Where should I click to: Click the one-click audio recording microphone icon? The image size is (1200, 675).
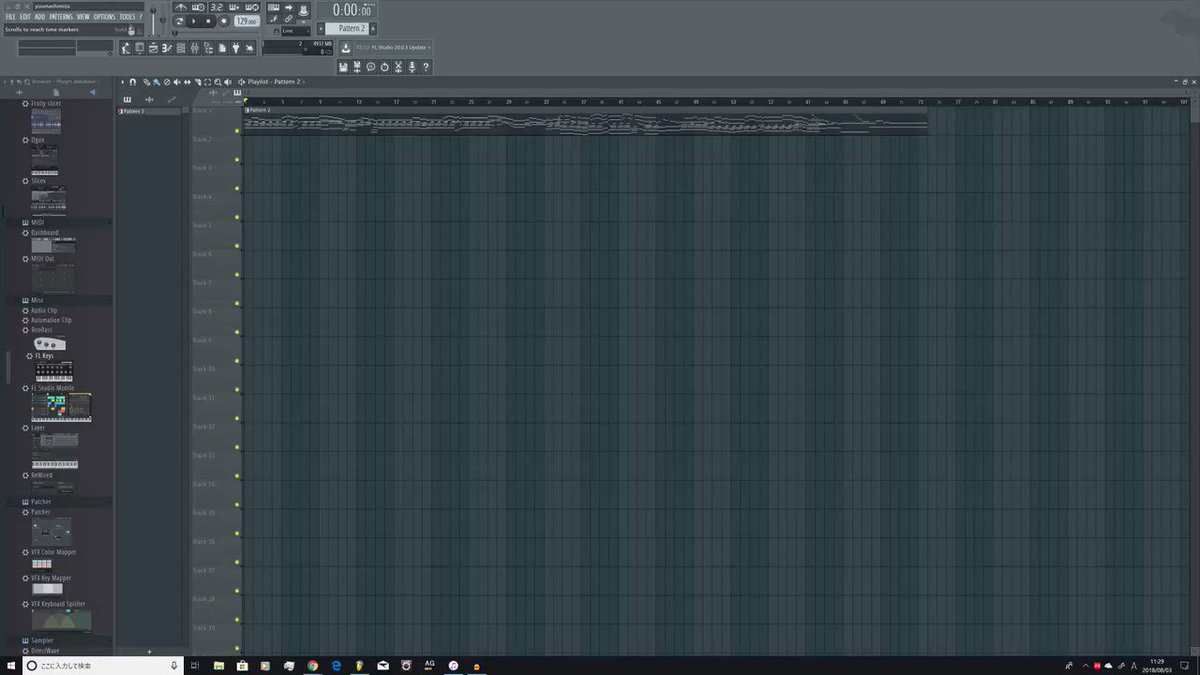412,67
